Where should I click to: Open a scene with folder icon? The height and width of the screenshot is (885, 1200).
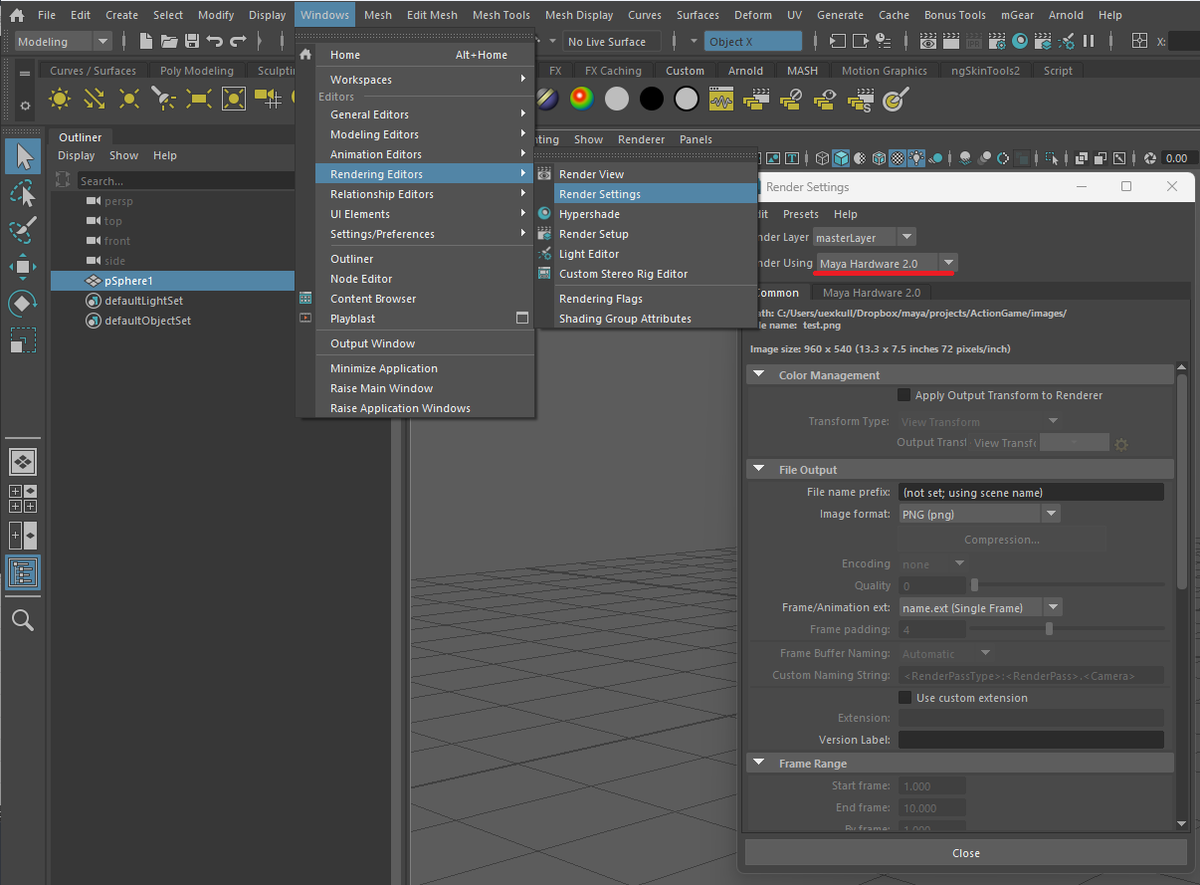tap(169, 41)
